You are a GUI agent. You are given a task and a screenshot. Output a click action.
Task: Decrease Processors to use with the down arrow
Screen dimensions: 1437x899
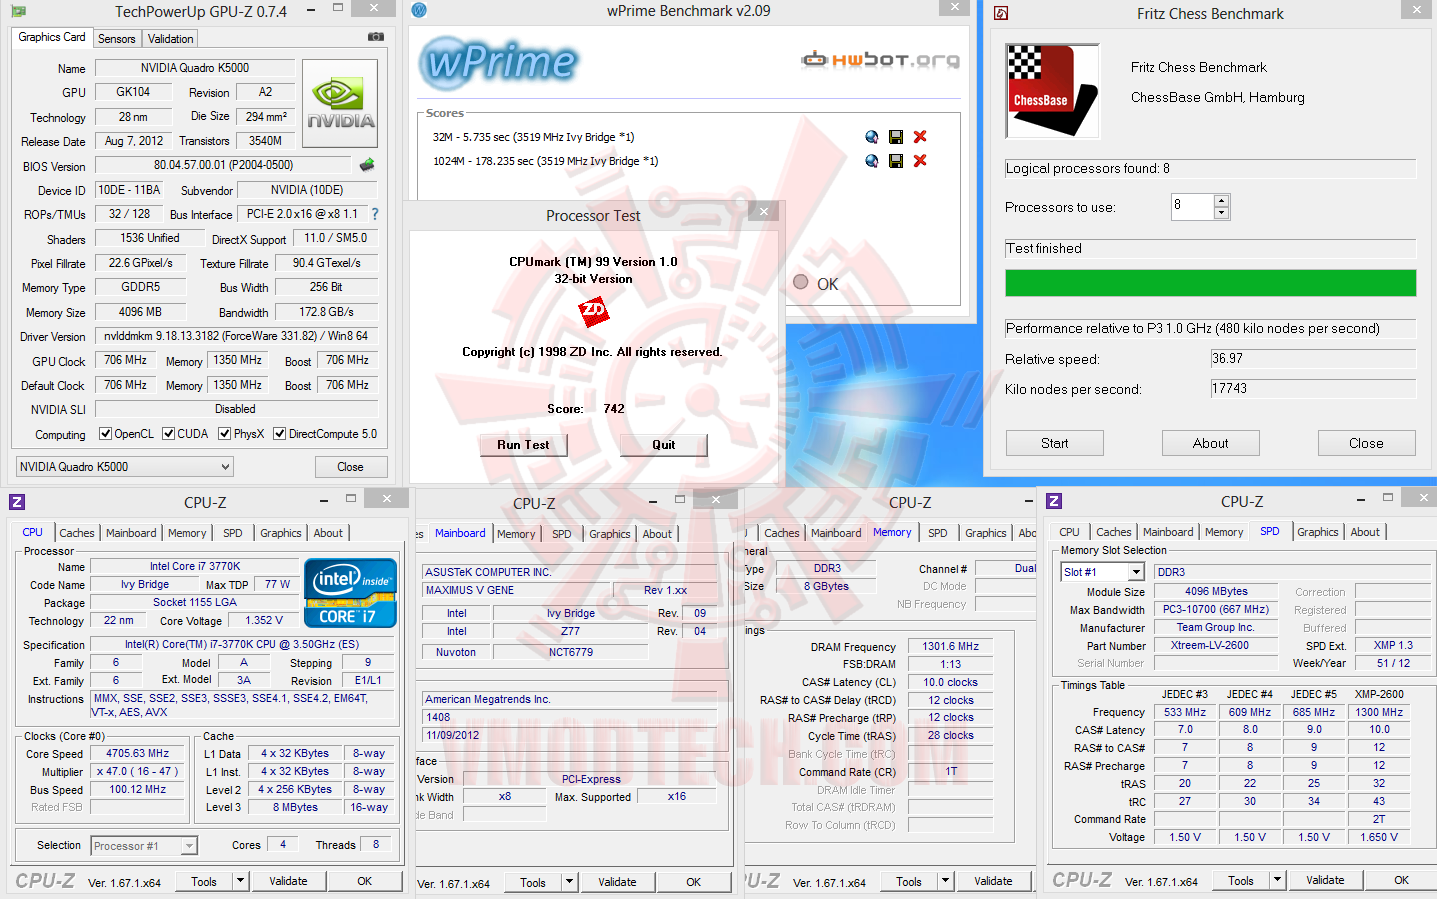pyautogui.click(x=1221, y=213)
